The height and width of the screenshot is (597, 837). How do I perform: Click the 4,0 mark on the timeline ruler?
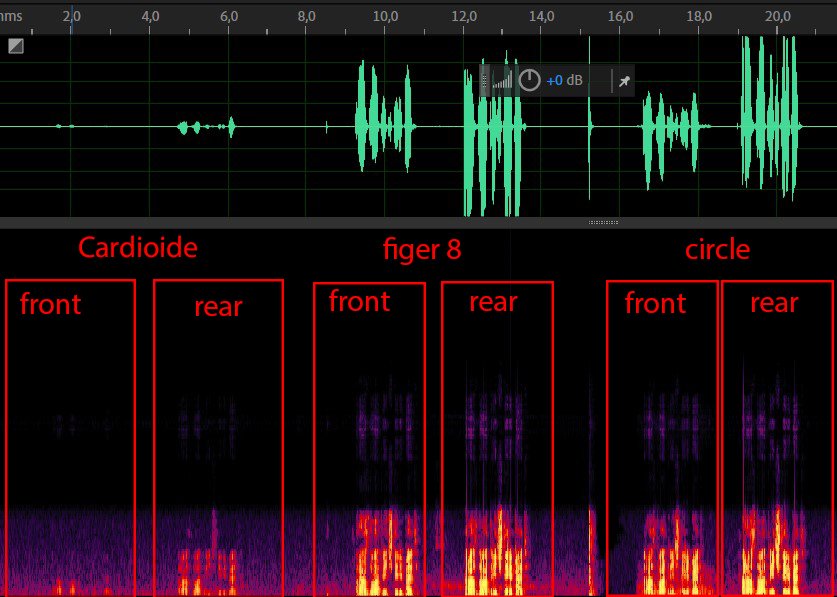click(150, 16)
